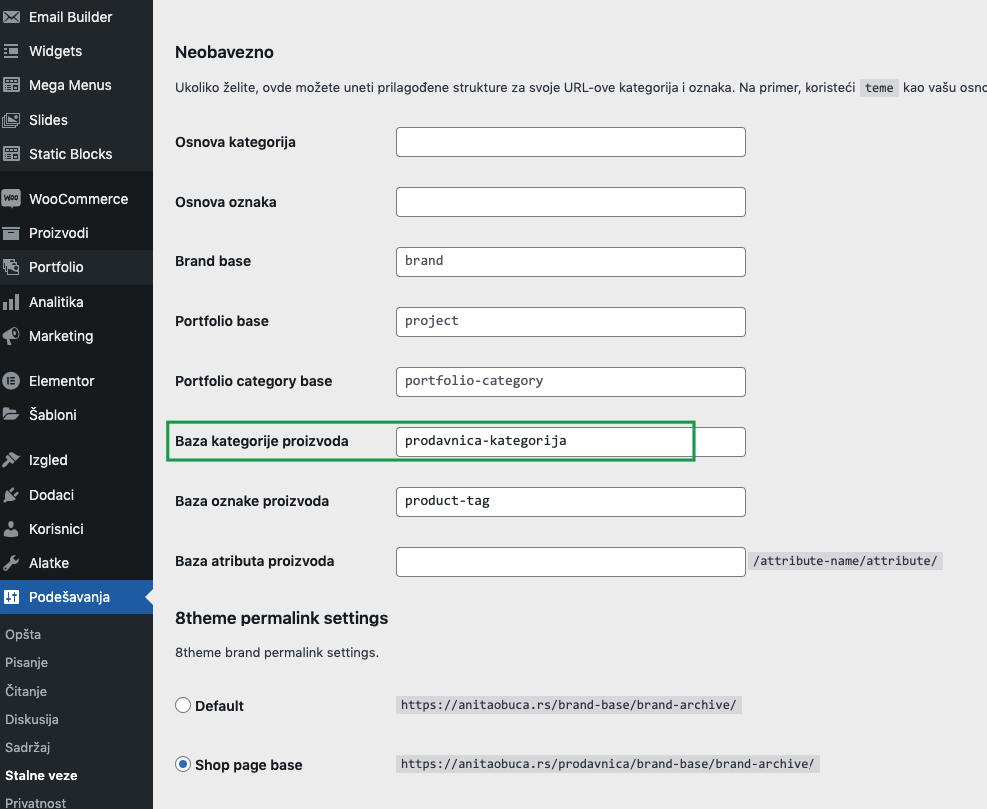Click the Podešavanja settings icon
This screenshot has width=987, height=809.
[11, 597]
